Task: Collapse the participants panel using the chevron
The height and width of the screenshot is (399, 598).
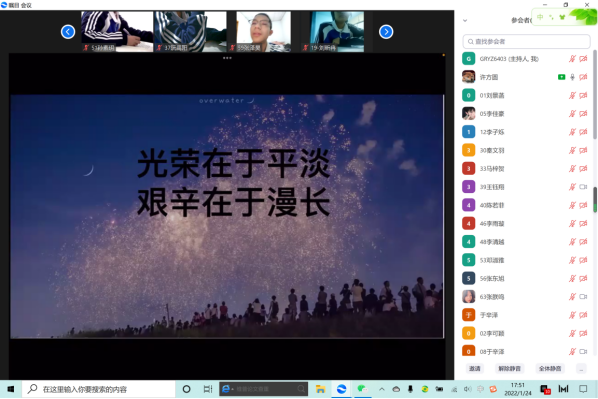Action: click(465, 21)
